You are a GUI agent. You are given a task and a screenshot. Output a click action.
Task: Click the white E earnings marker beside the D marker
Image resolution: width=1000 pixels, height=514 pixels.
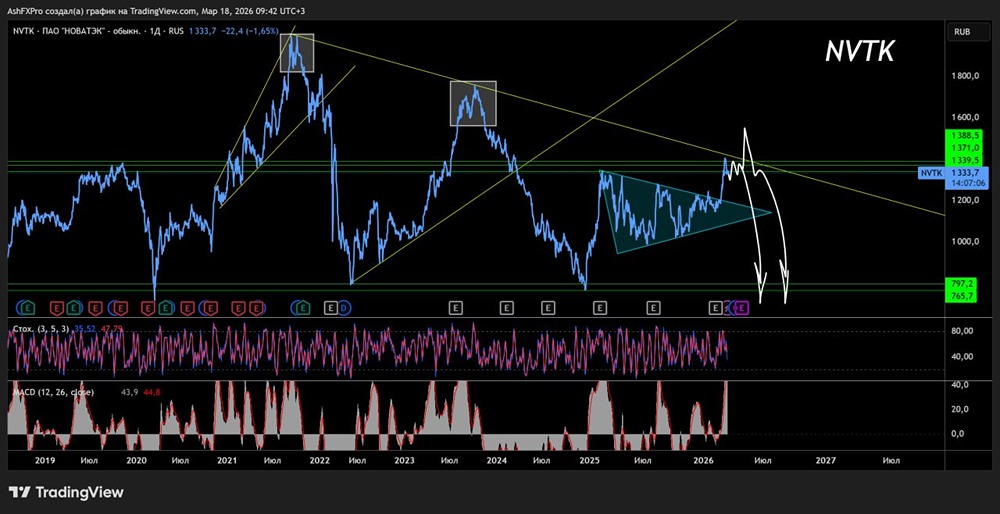tap(330, 308)
